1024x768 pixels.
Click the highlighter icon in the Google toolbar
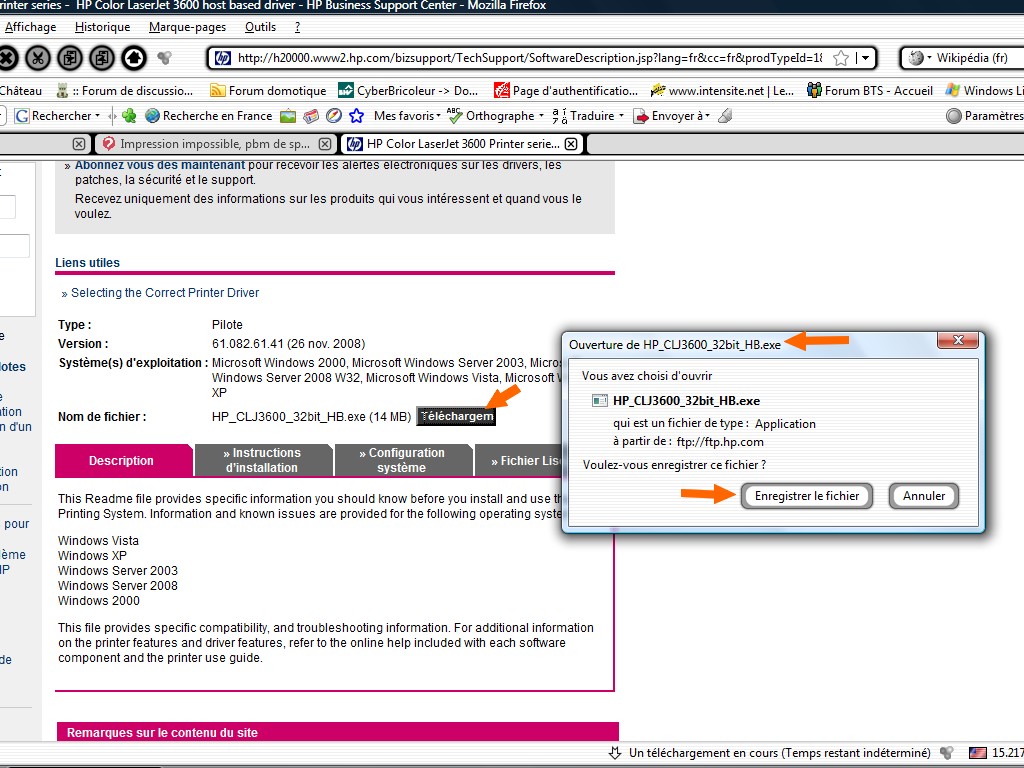pos(725,116)
